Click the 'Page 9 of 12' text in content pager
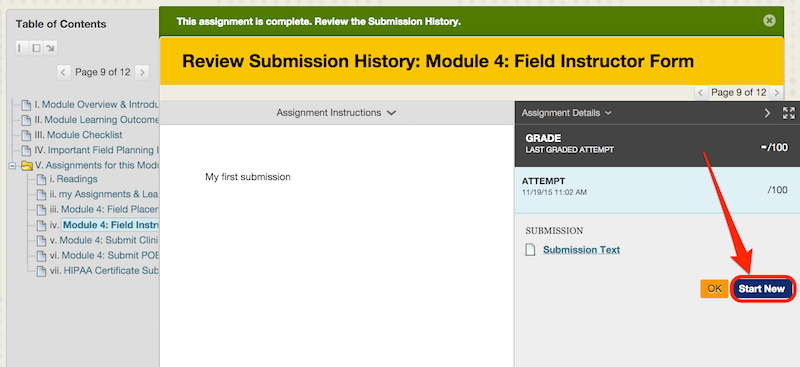This screenshot has width=800, height=367. 738,92
